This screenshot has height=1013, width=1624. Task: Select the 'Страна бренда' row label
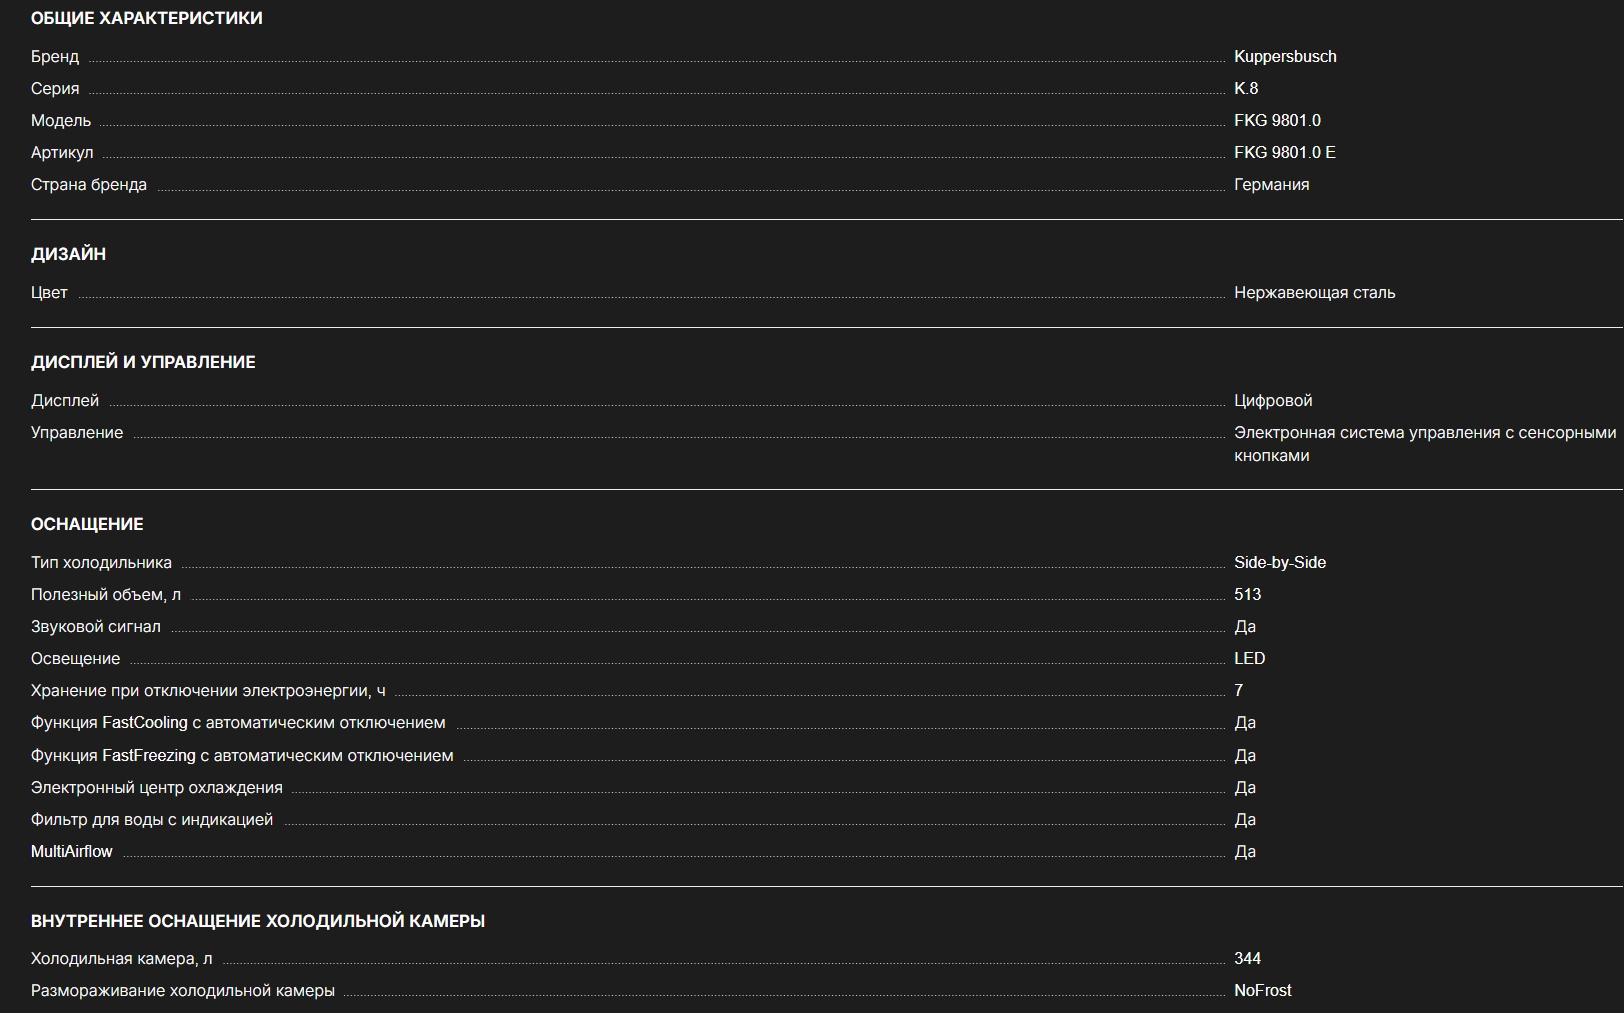coord(89,185)
